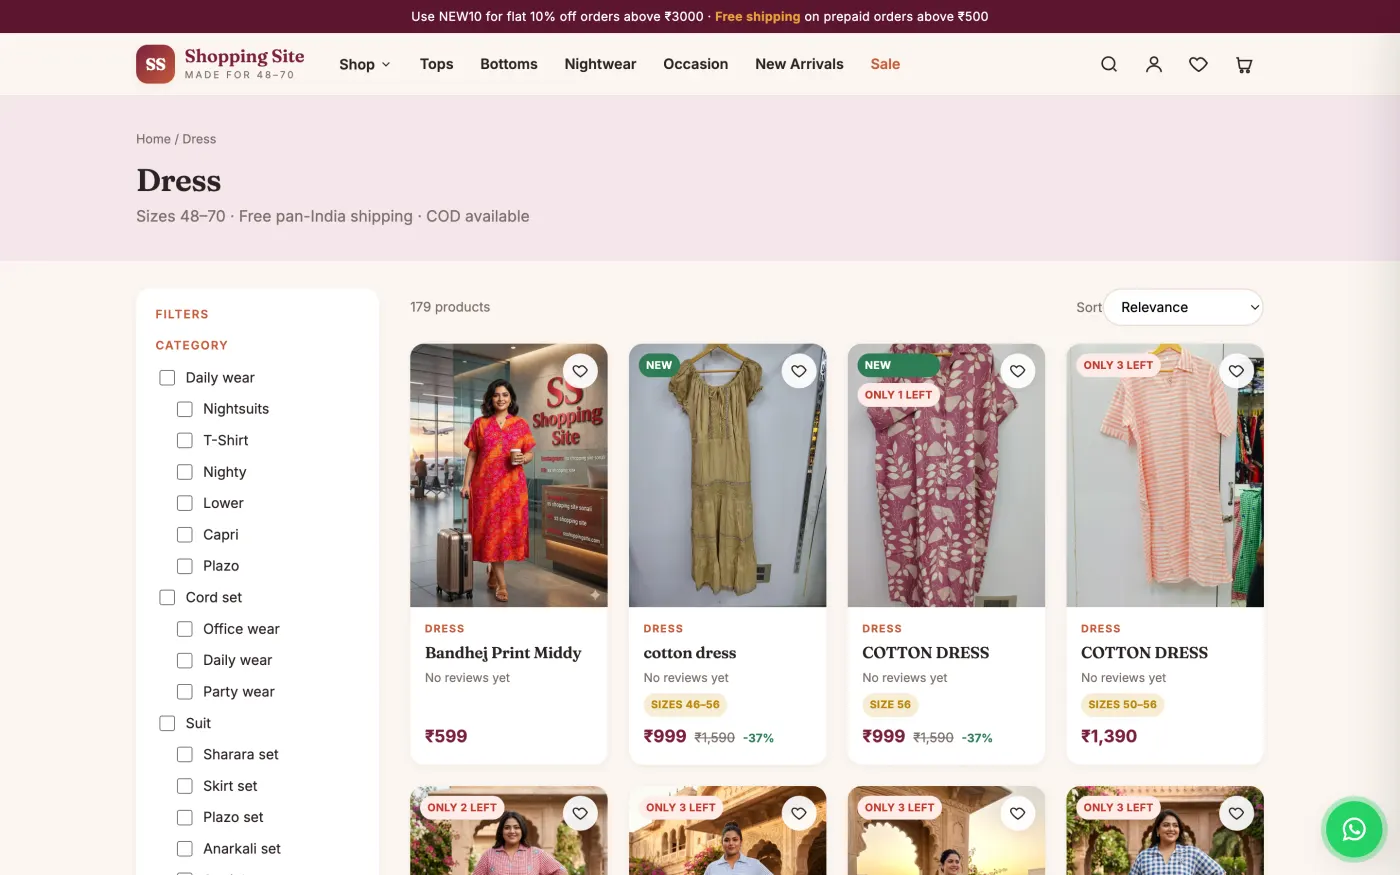Check Daily wear under Cord set
The width and height of the screenshot is (1400, 875).
(185, 660)
